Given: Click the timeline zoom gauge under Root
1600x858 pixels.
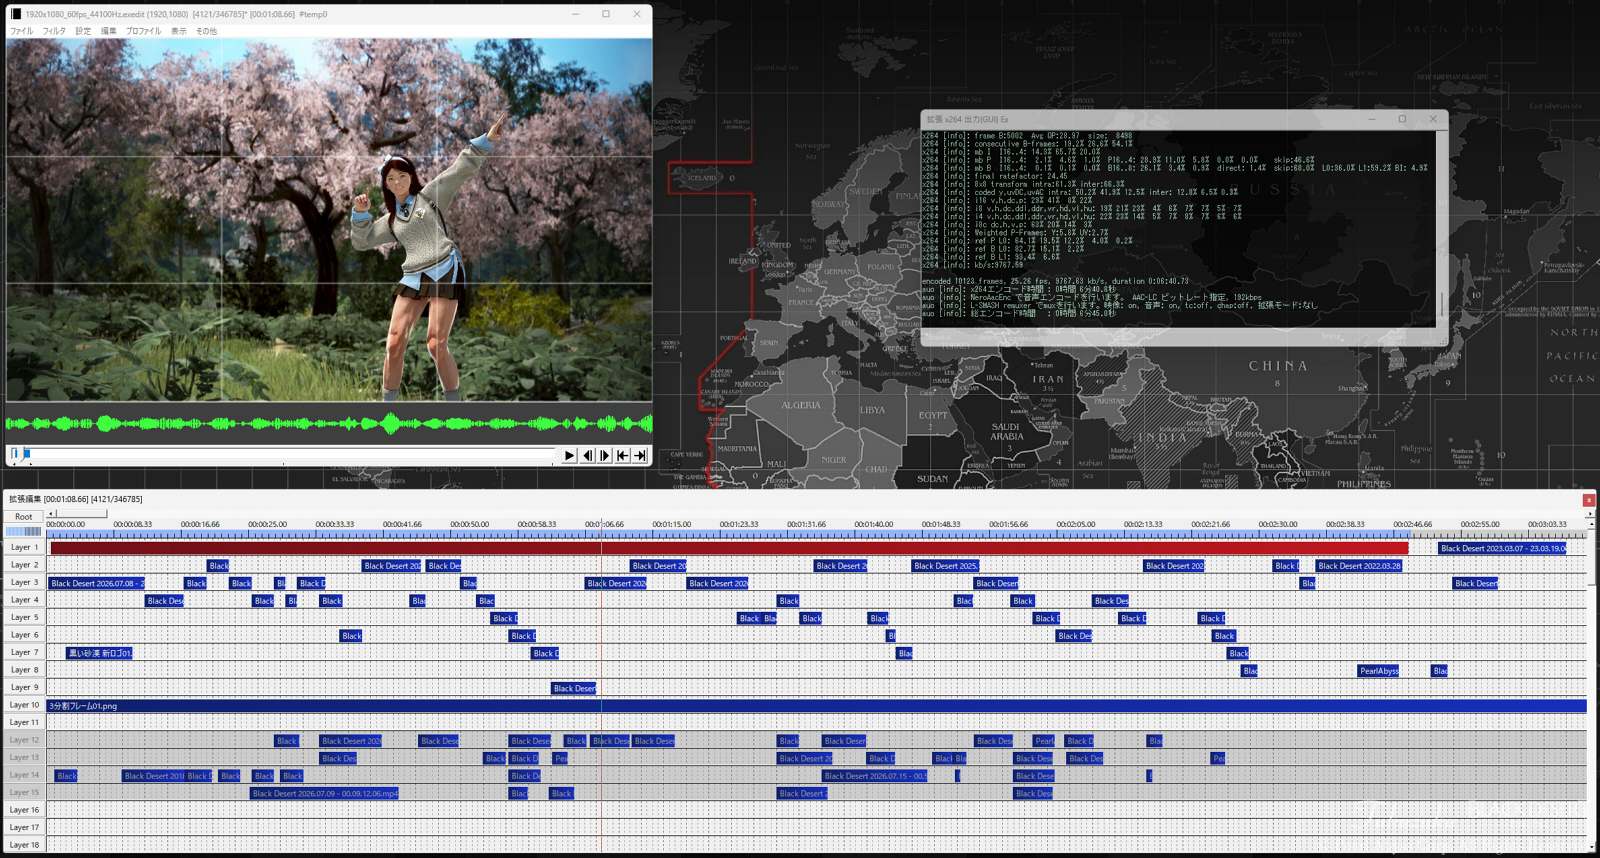Looking at the screenshot, I should click(x=24, y=531).
